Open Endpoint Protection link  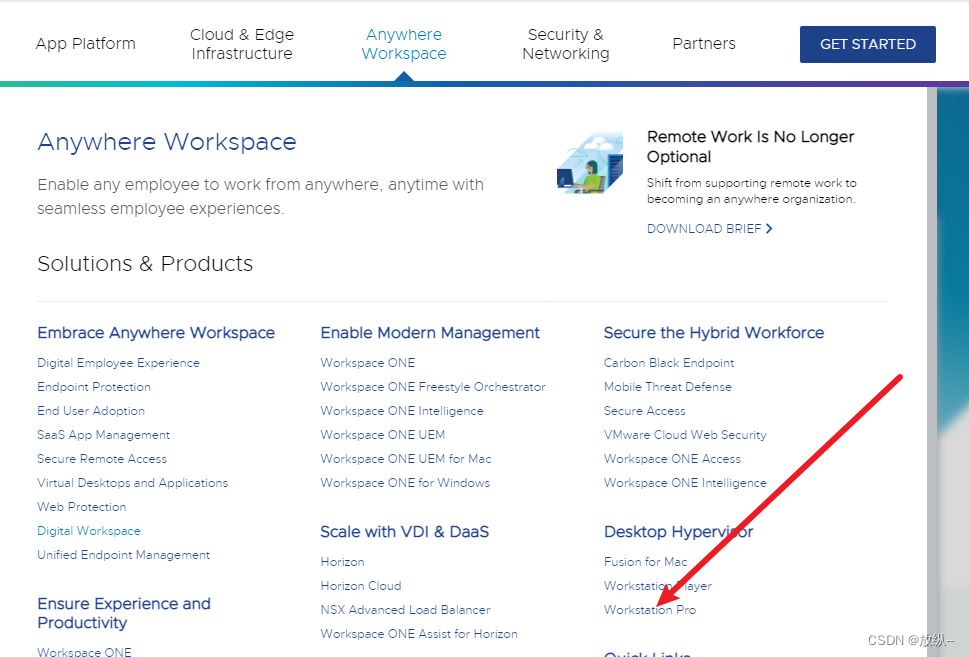pyautogui.click(x=94, y=387)
